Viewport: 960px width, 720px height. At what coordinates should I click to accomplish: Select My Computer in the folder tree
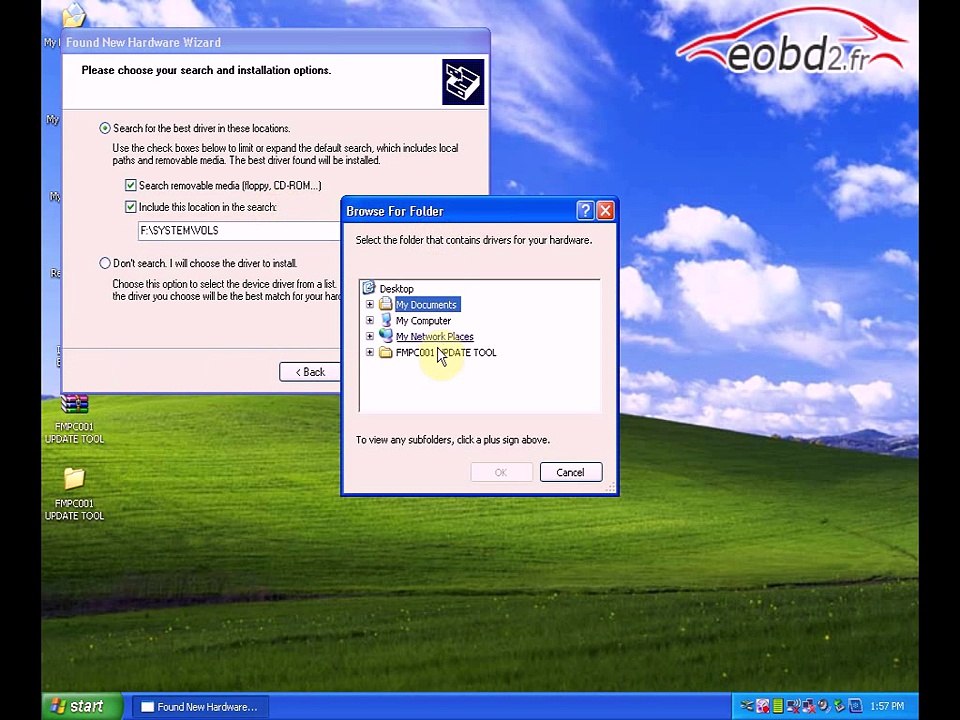click(x=423, y=320)
